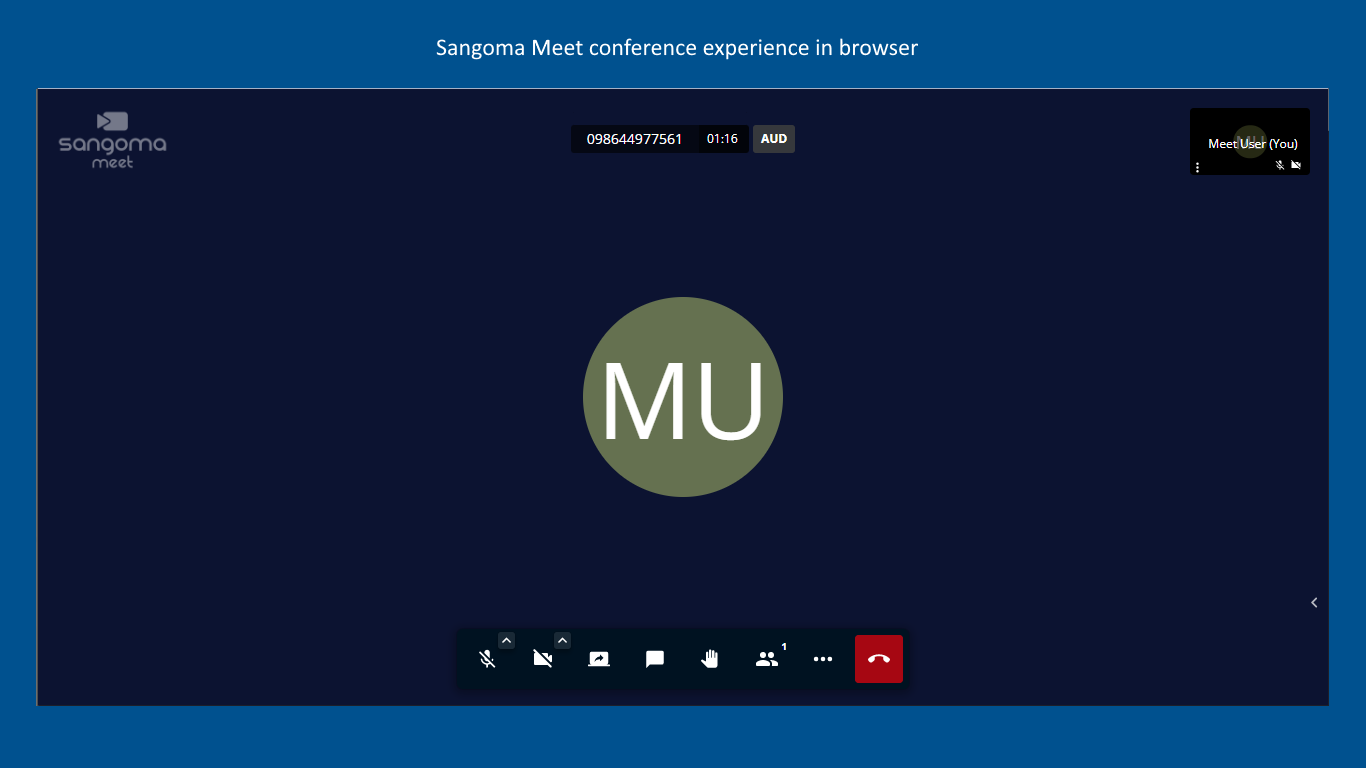Hang up the call
Image resolution: width=1366 pixels, height=768 pixels.
879,659
